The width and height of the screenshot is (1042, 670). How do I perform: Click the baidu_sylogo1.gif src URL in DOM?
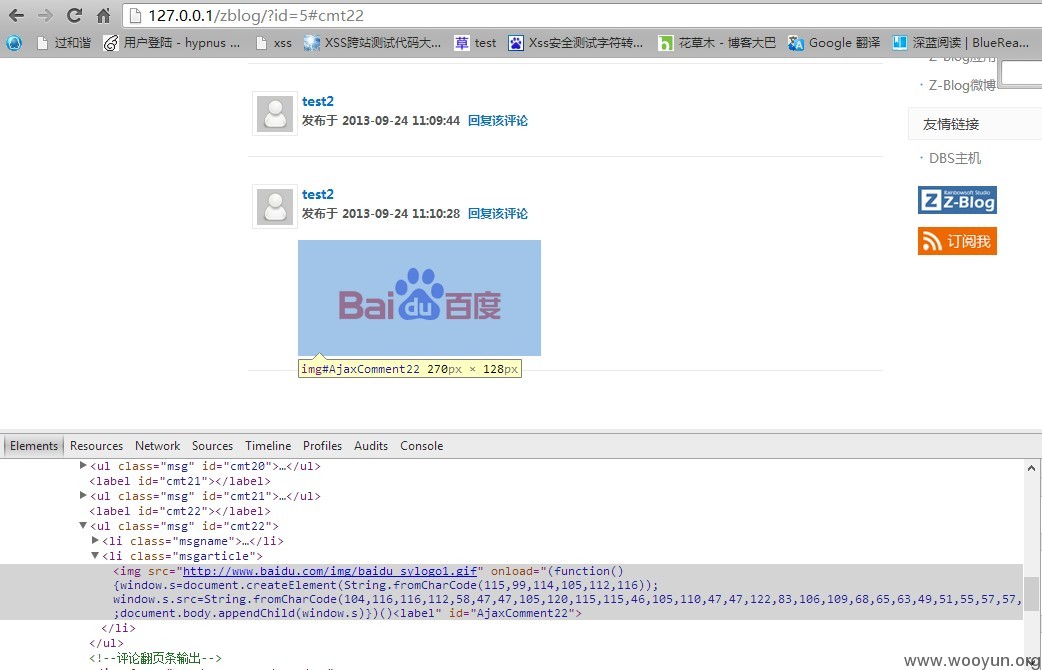coord(330,571)
